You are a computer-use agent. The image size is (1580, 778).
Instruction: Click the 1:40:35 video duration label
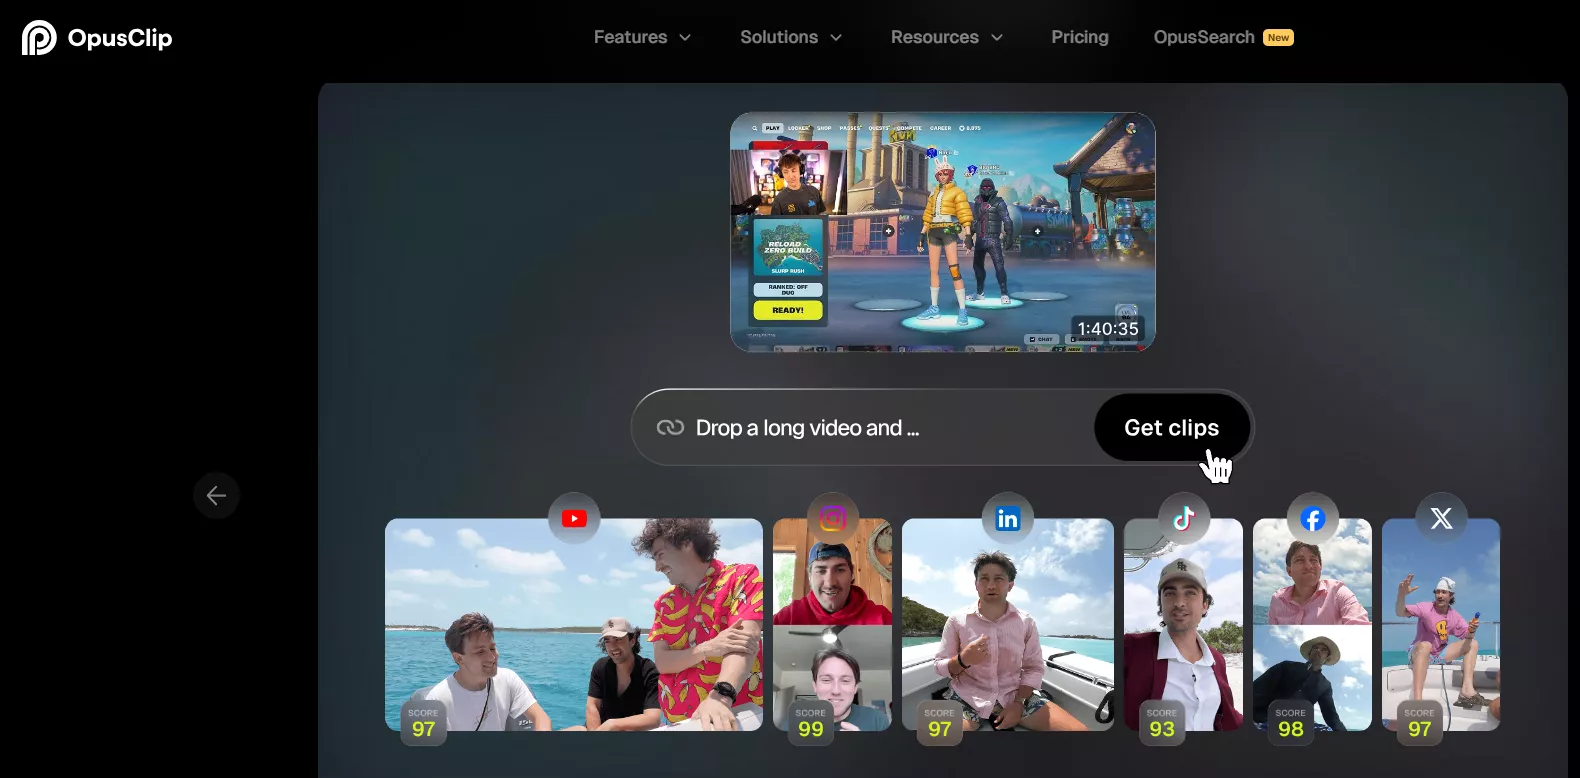click(1108, 329)
